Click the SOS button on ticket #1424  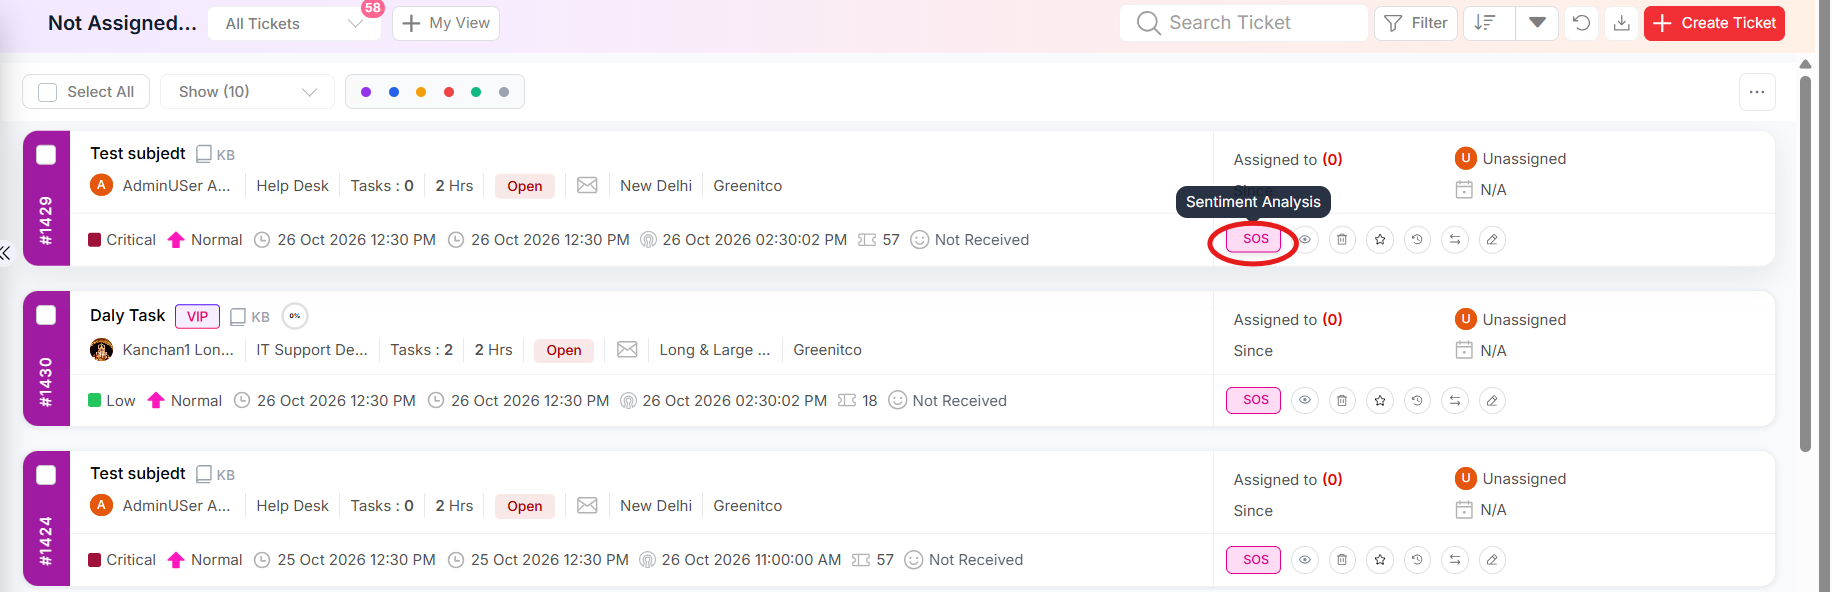(1254, 560)
